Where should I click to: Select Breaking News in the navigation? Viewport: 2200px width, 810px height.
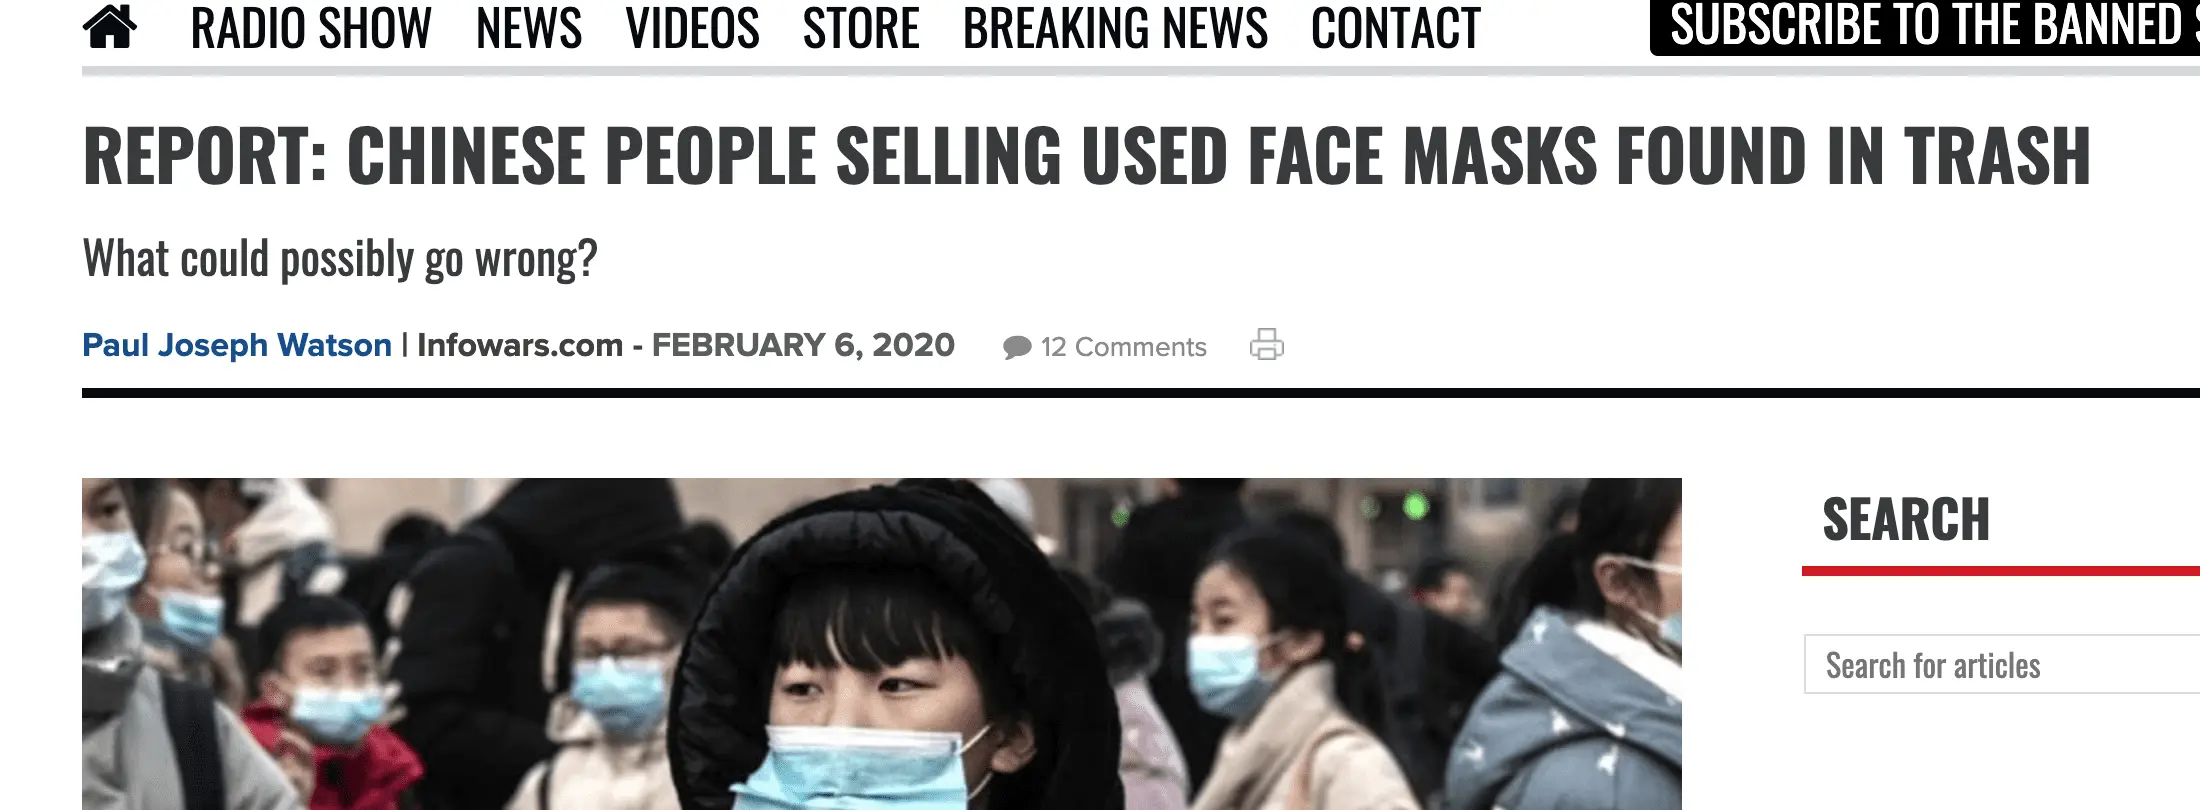click(1115, 27)
